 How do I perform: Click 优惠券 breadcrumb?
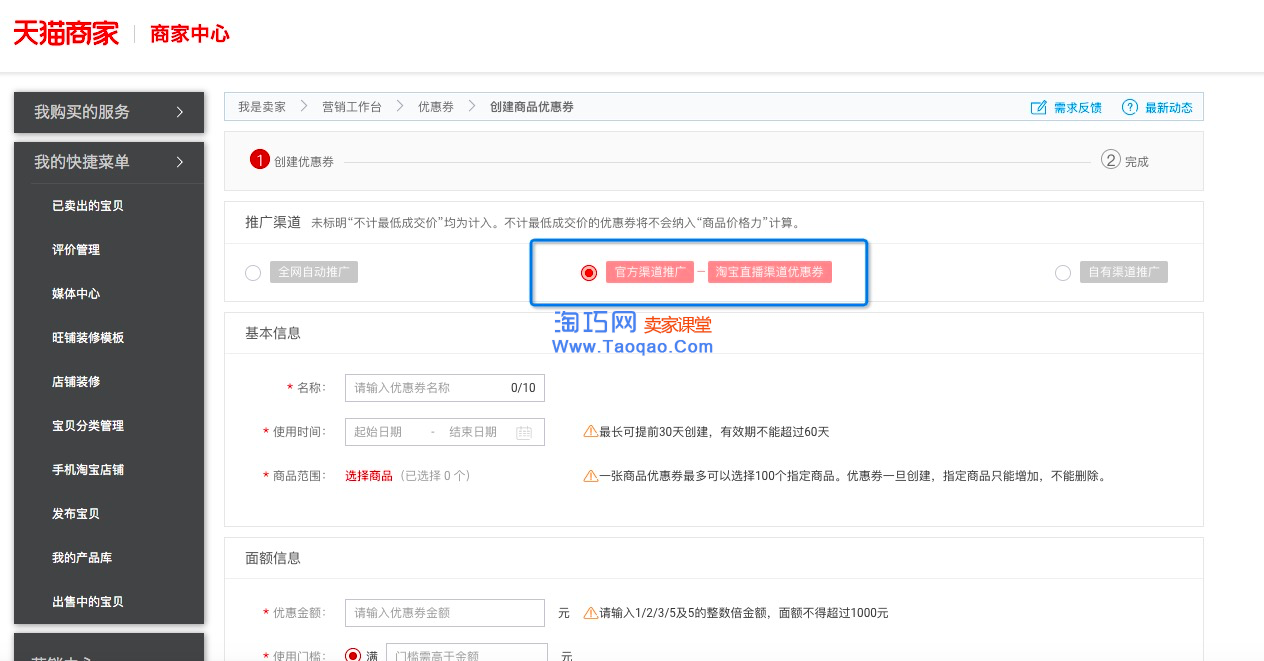pyautogui.click(x=436, y=107)
